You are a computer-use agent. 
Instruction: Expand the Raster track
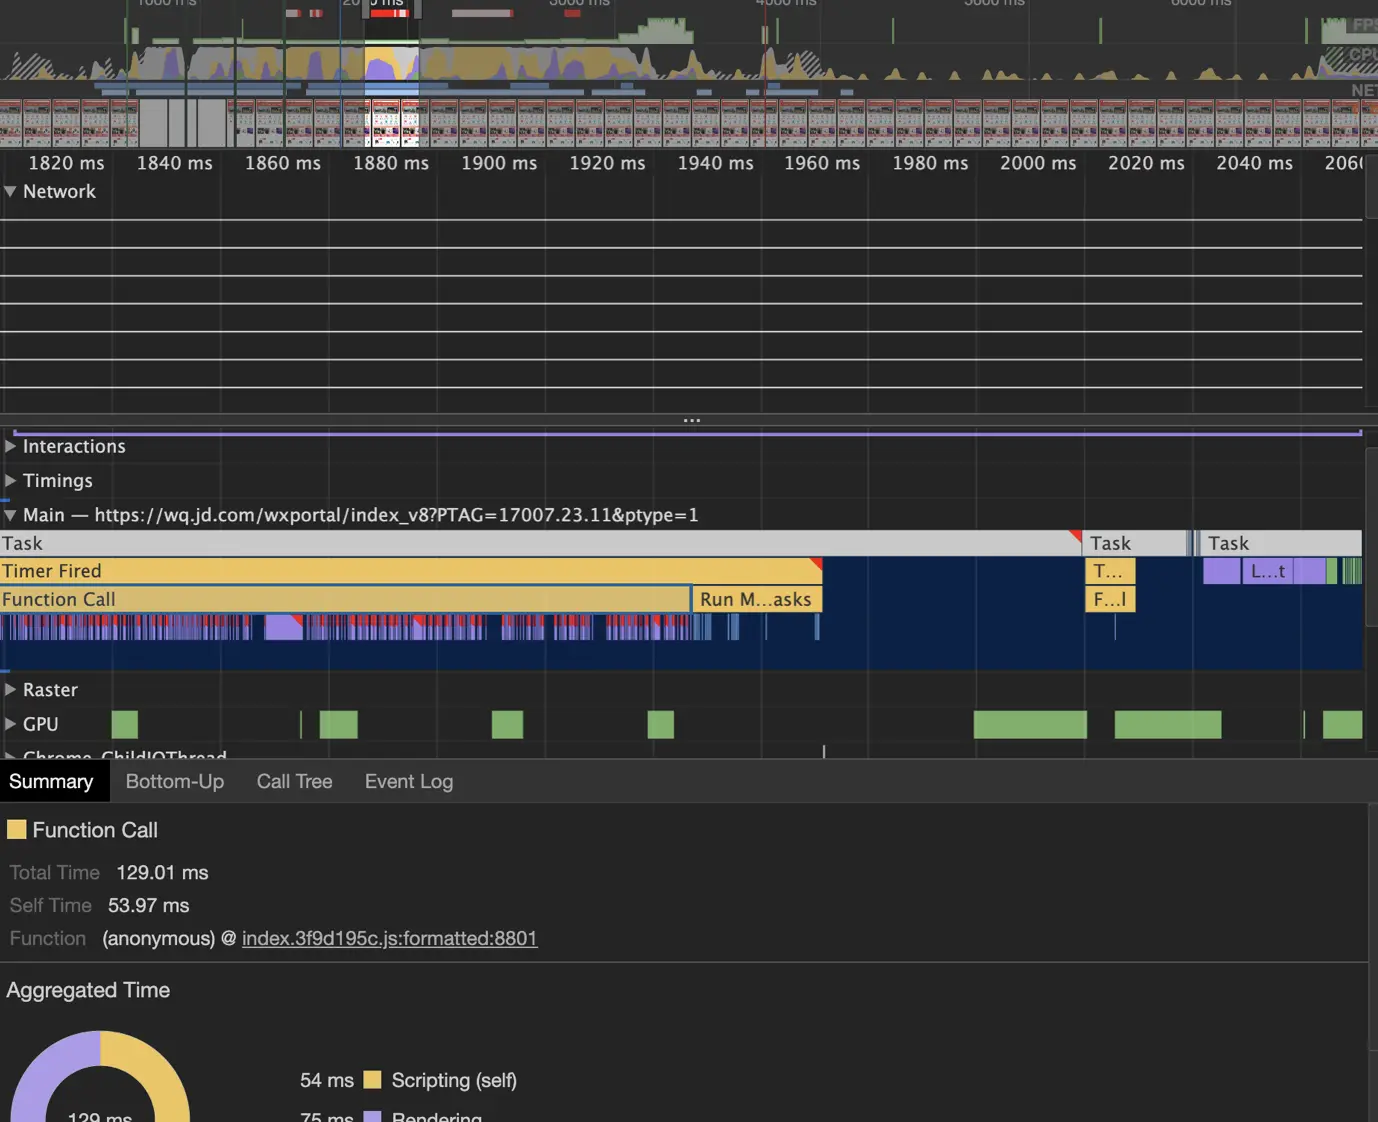pos(10,690)
